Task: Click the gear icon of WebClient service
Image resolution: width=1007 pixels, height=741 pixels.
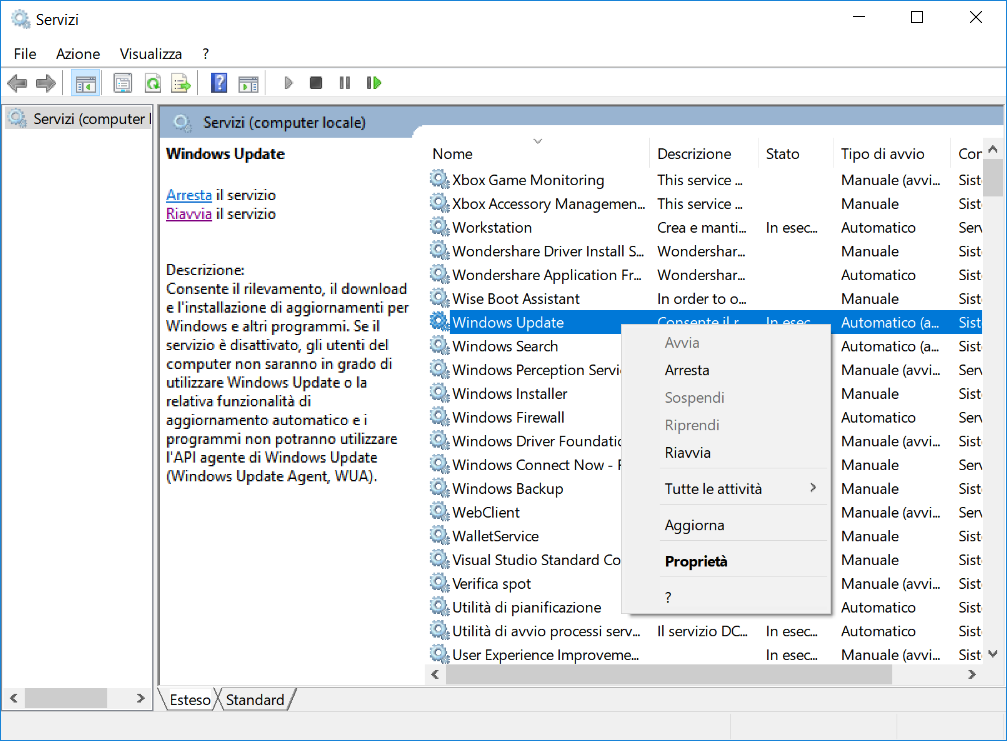Action: [x=439, y=512]
